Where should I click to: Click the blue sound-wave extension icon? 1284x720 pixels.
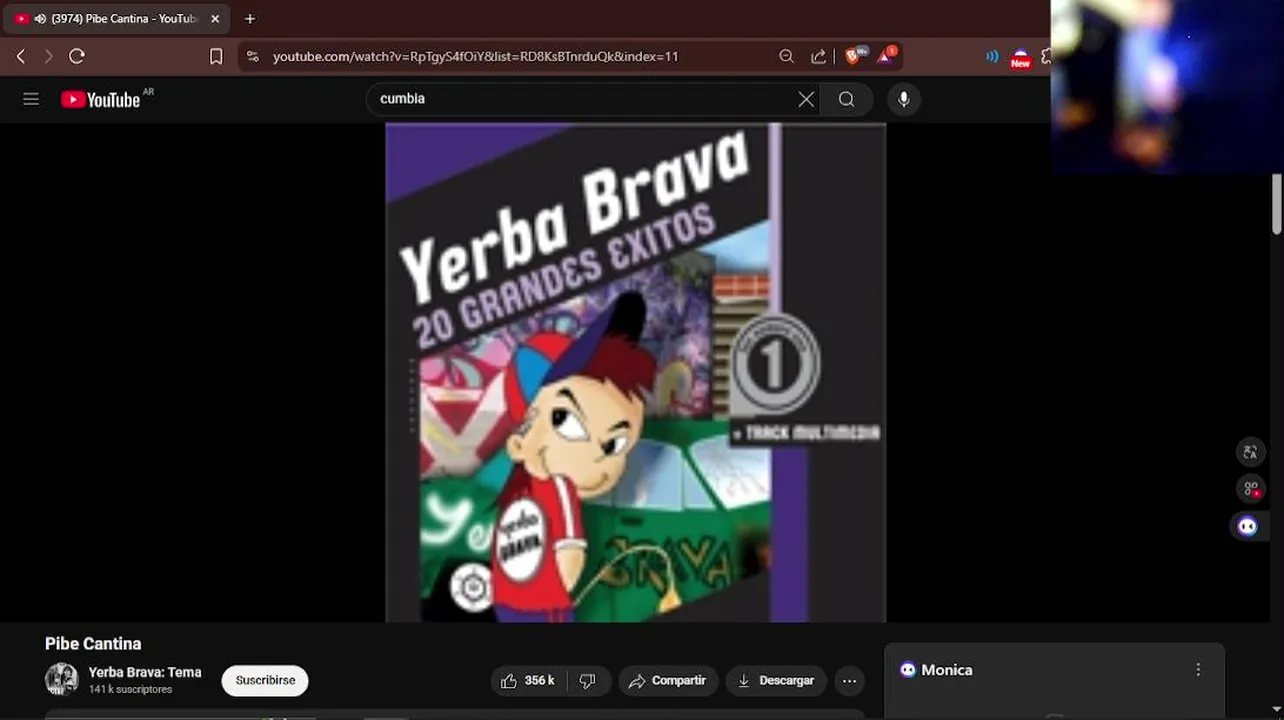coord(992,57)
